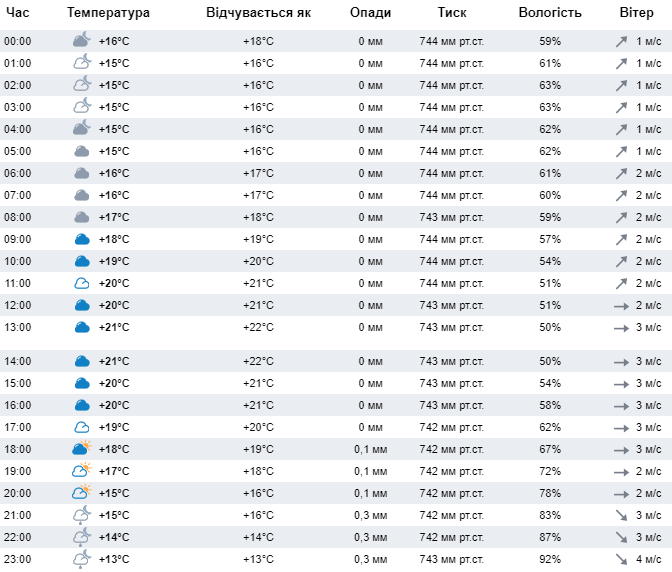The height and width of the screenshot is (572, 672).
Task: Select the Відчувається як column header
Action: [x=258, y=13]
